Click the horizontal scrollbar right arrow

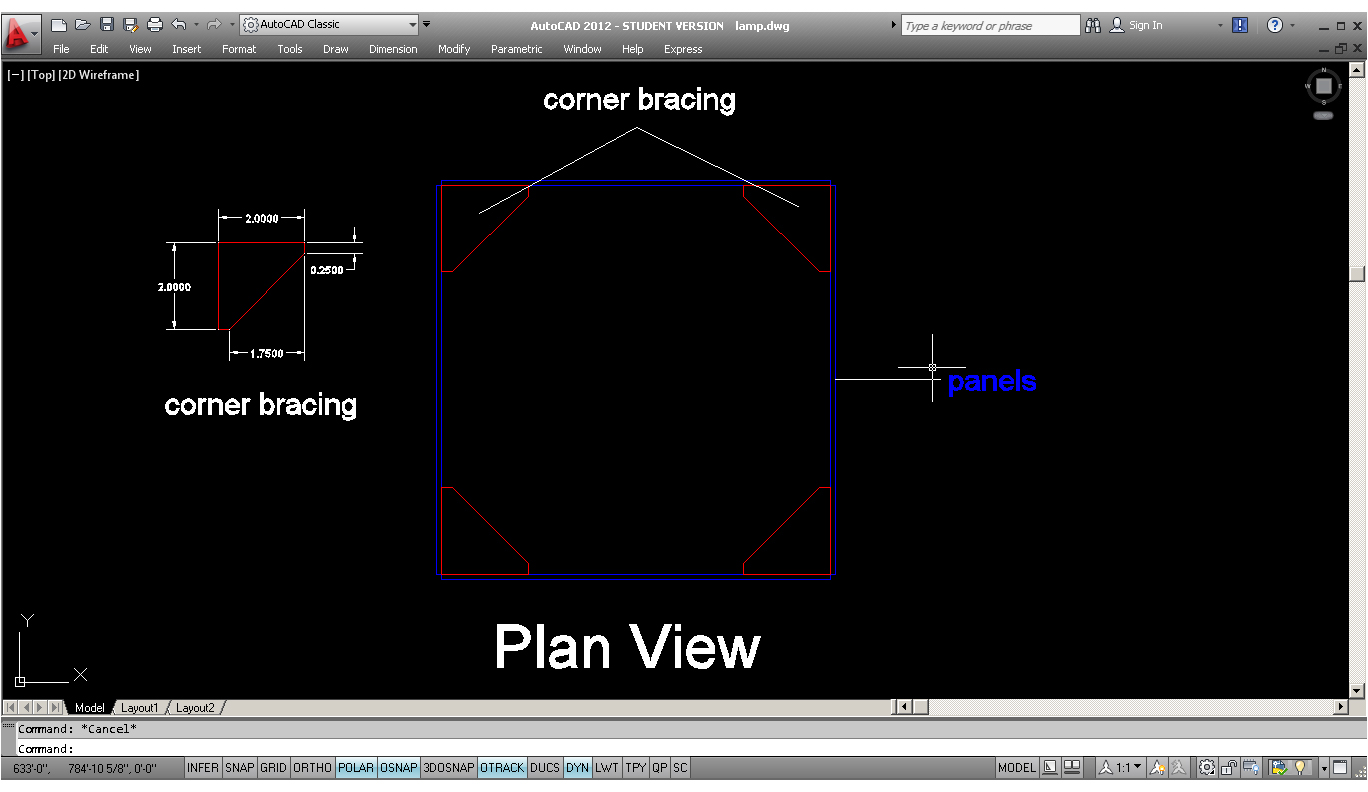[x=1341, y=707]
